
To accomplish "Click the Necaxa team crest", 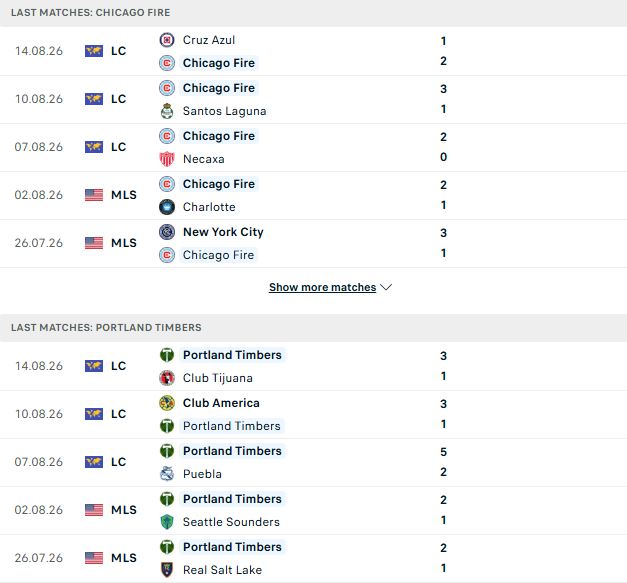I will (167, 159).
